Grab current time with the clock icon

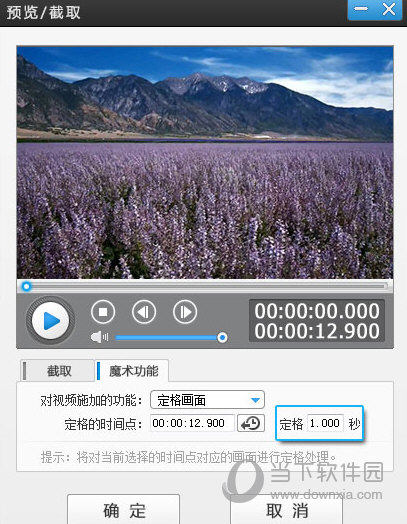(x=251, y=423)
